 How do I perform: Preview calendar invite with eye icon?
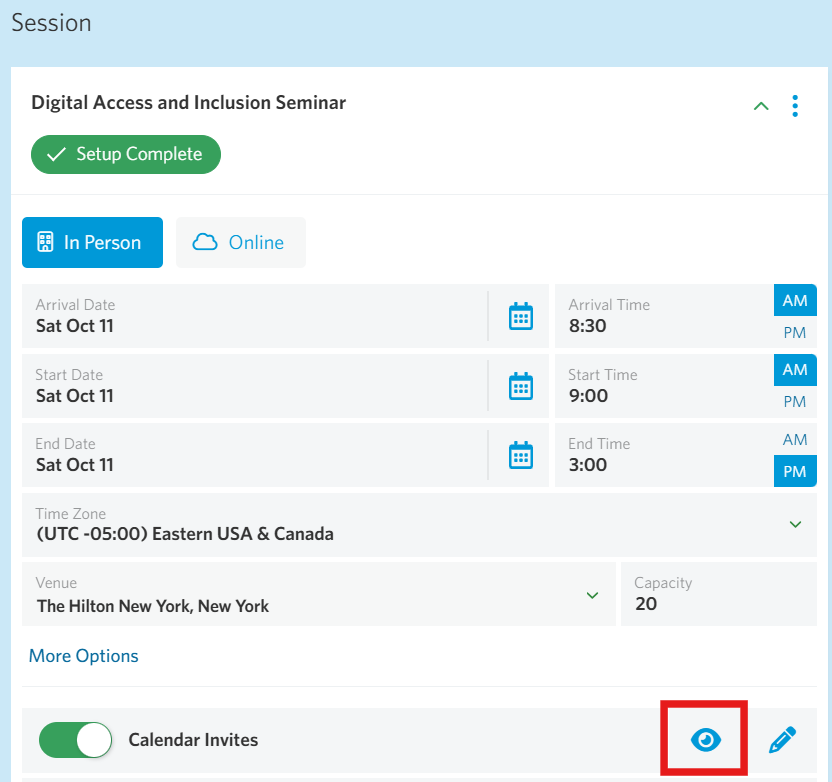click(706, 740)
